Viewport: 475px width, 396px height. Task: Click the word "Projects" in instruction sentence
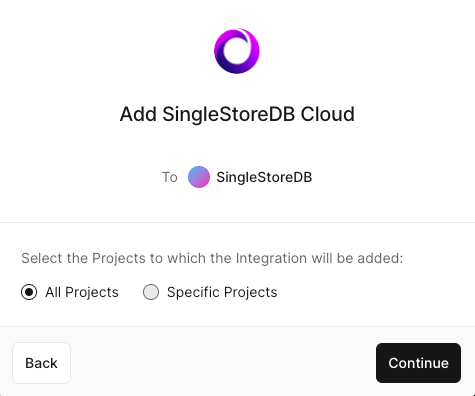pyautogui.click(x=119, y=258)
